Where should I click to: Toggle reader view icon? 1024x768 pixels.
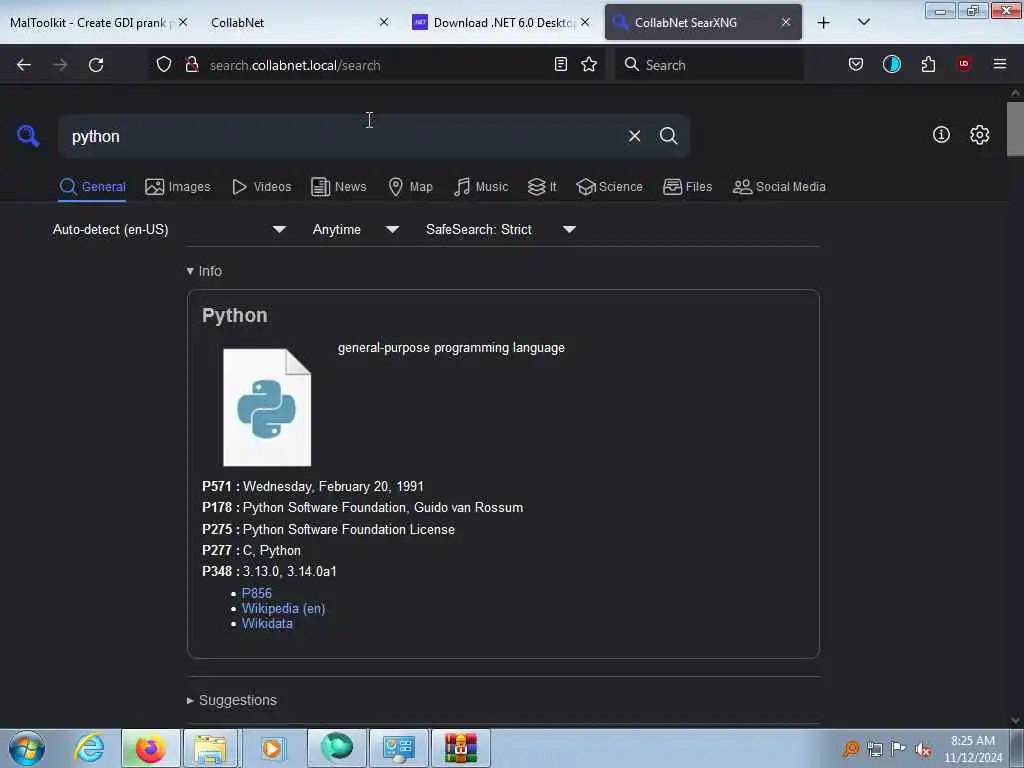click(x=560, y=64)
